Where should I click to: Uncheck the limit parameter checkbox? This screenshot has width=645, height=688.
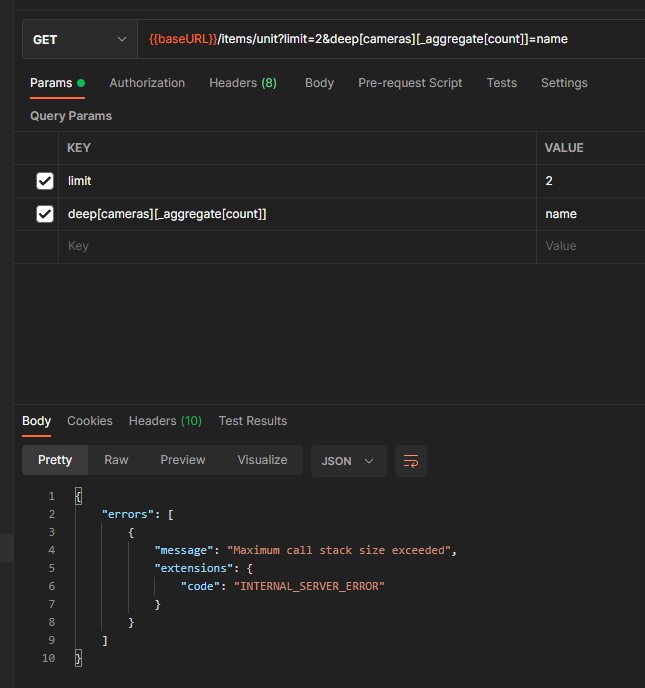(45, 181)
